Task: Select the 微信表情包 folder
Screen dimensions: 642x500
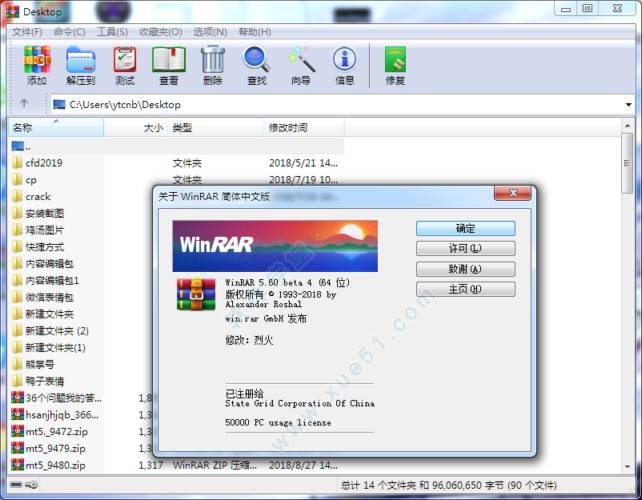Action: 43,297
